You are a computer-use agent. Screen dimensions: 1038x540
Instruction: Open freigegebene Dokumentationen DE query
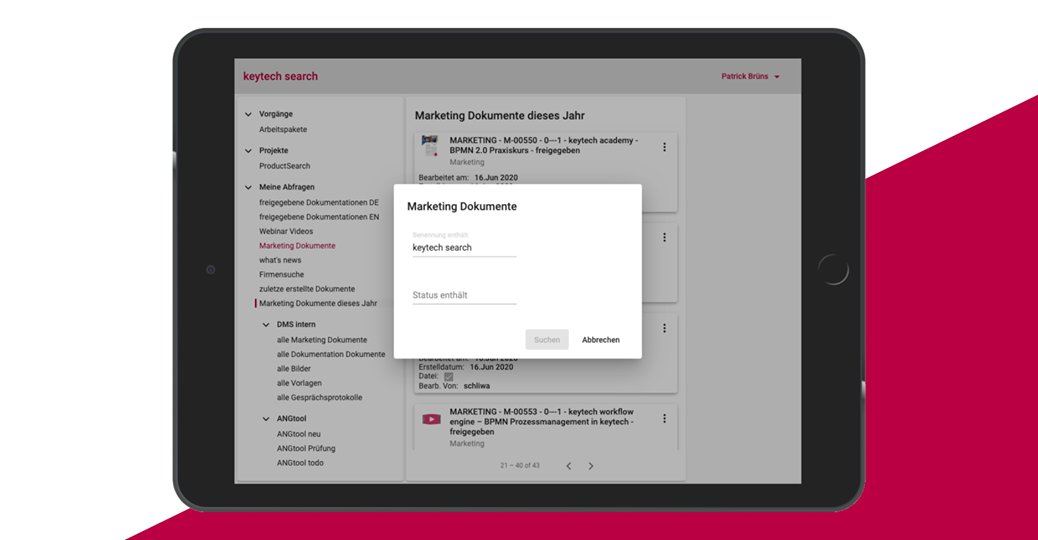click(318, 202)
